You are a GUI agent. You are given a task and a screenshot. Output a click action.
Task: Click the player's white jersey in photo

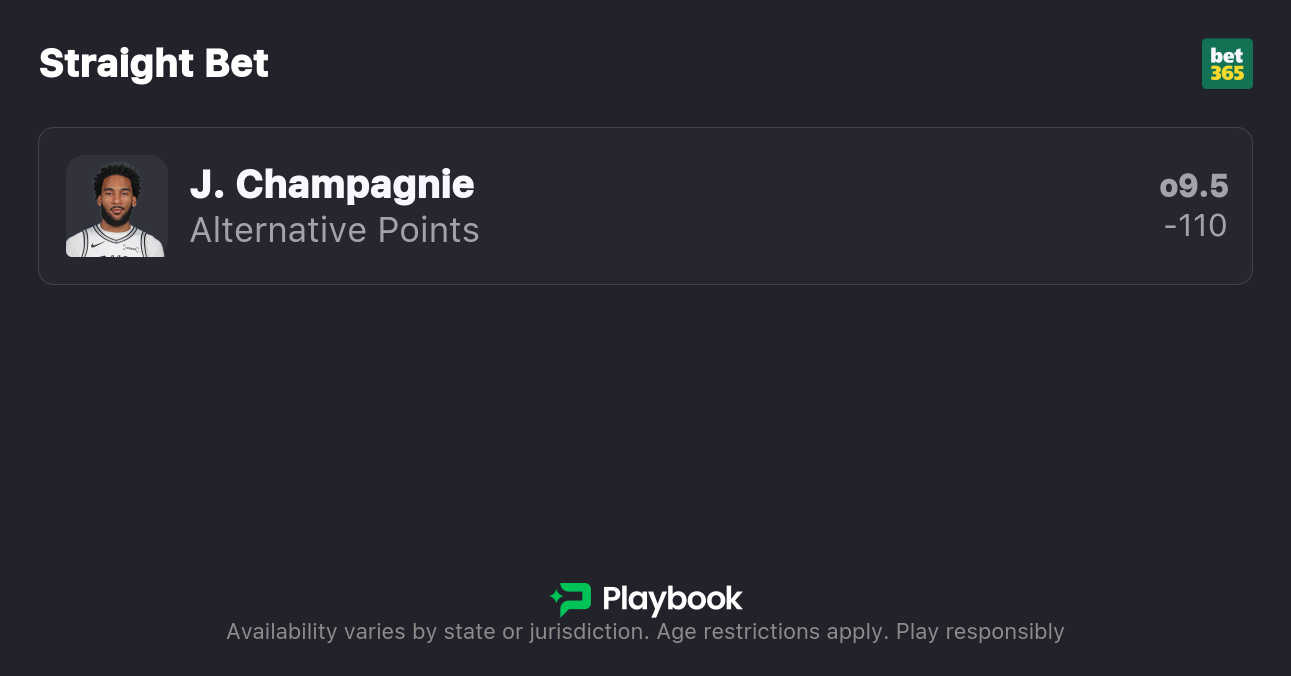coord(117,243)
